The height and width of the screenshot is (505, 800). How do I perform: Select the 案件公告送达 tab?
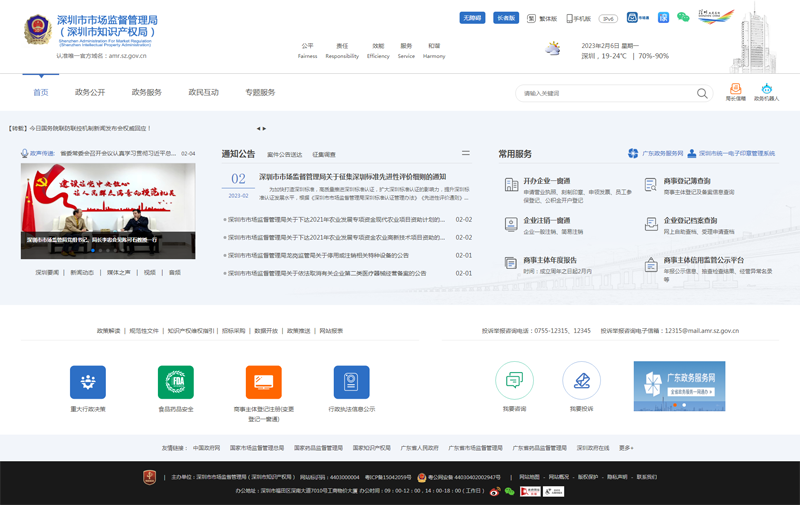285,155
